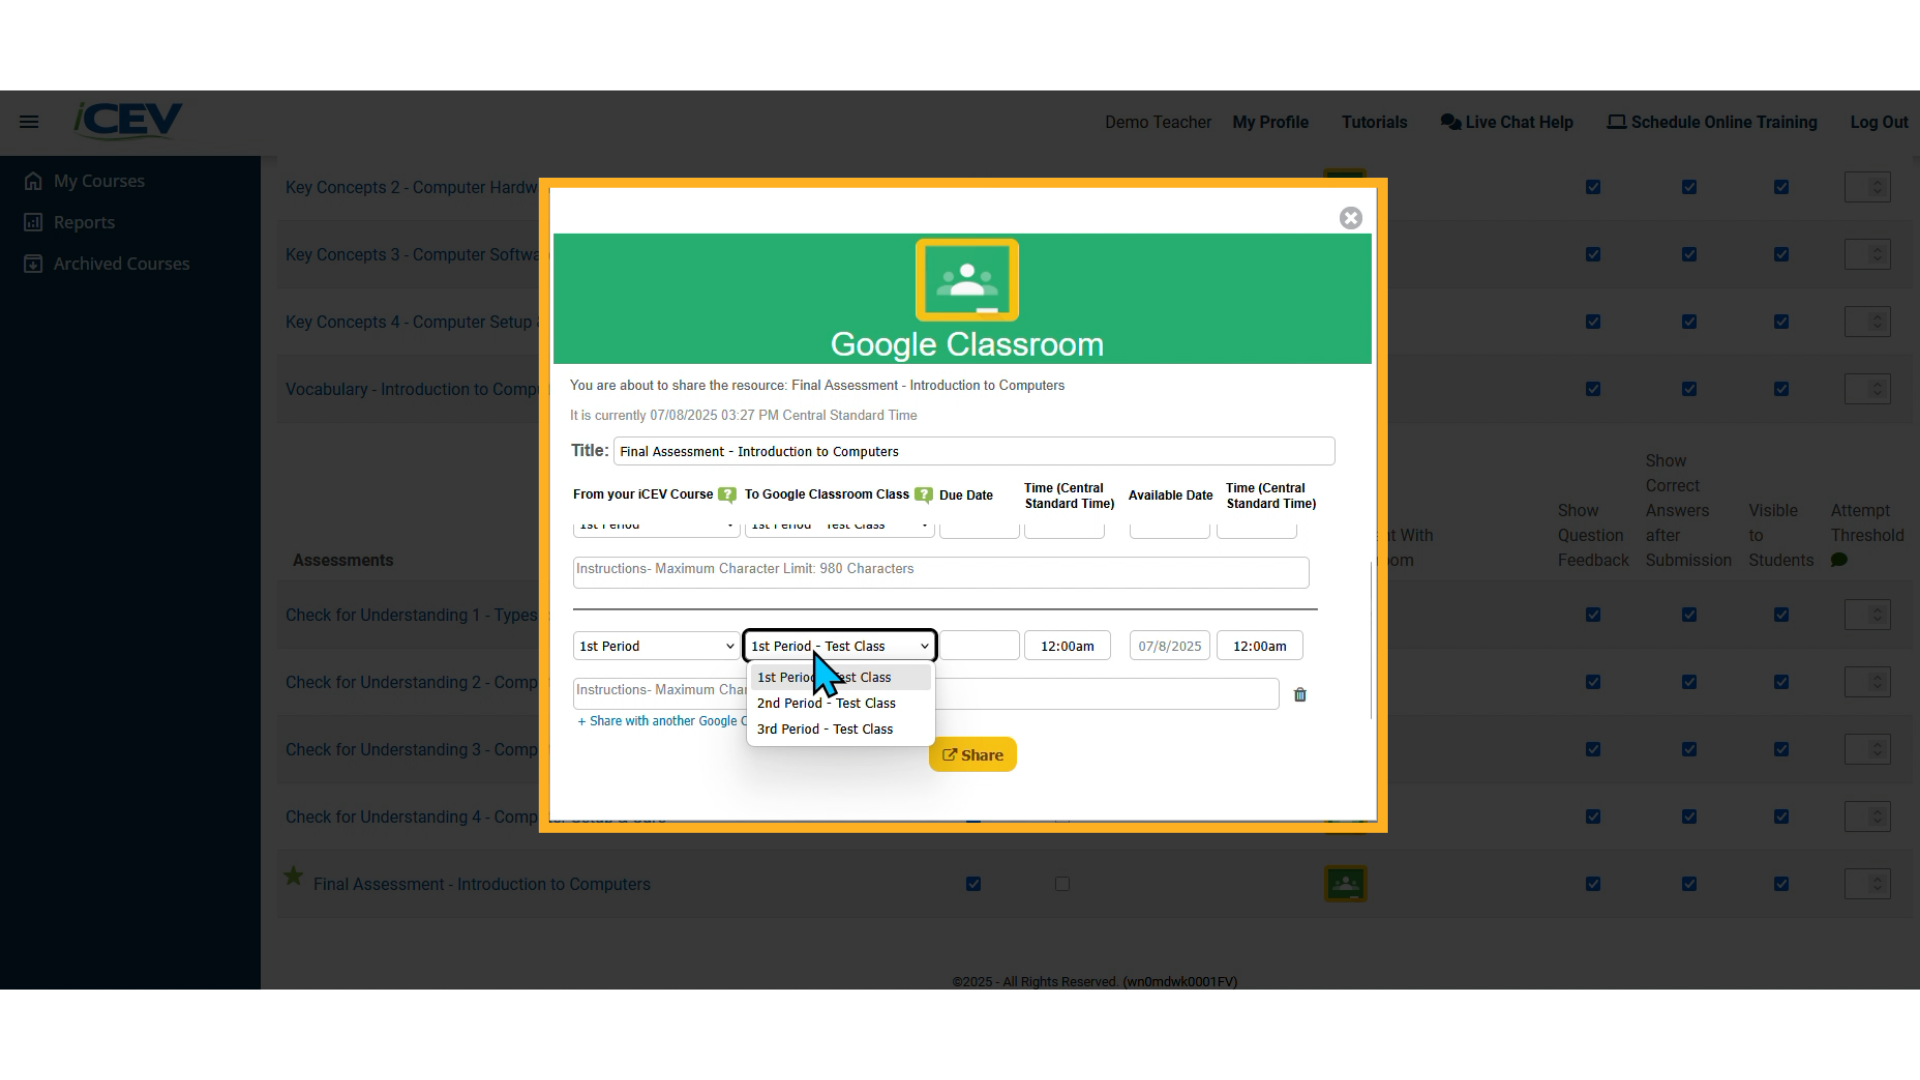
Task: Toggle Visible to Students for Final Assessment
Action: [x=1781, y=884]
